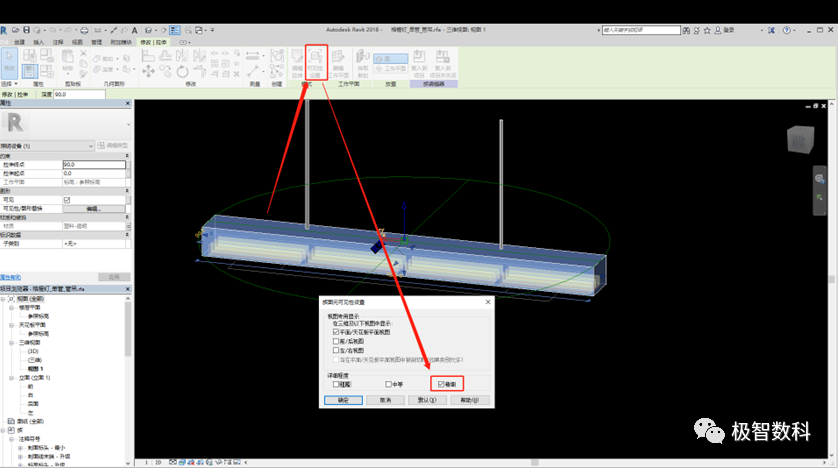Click the ViewCube in the 3D view
The image size is (838, 468).
(801, 139)
